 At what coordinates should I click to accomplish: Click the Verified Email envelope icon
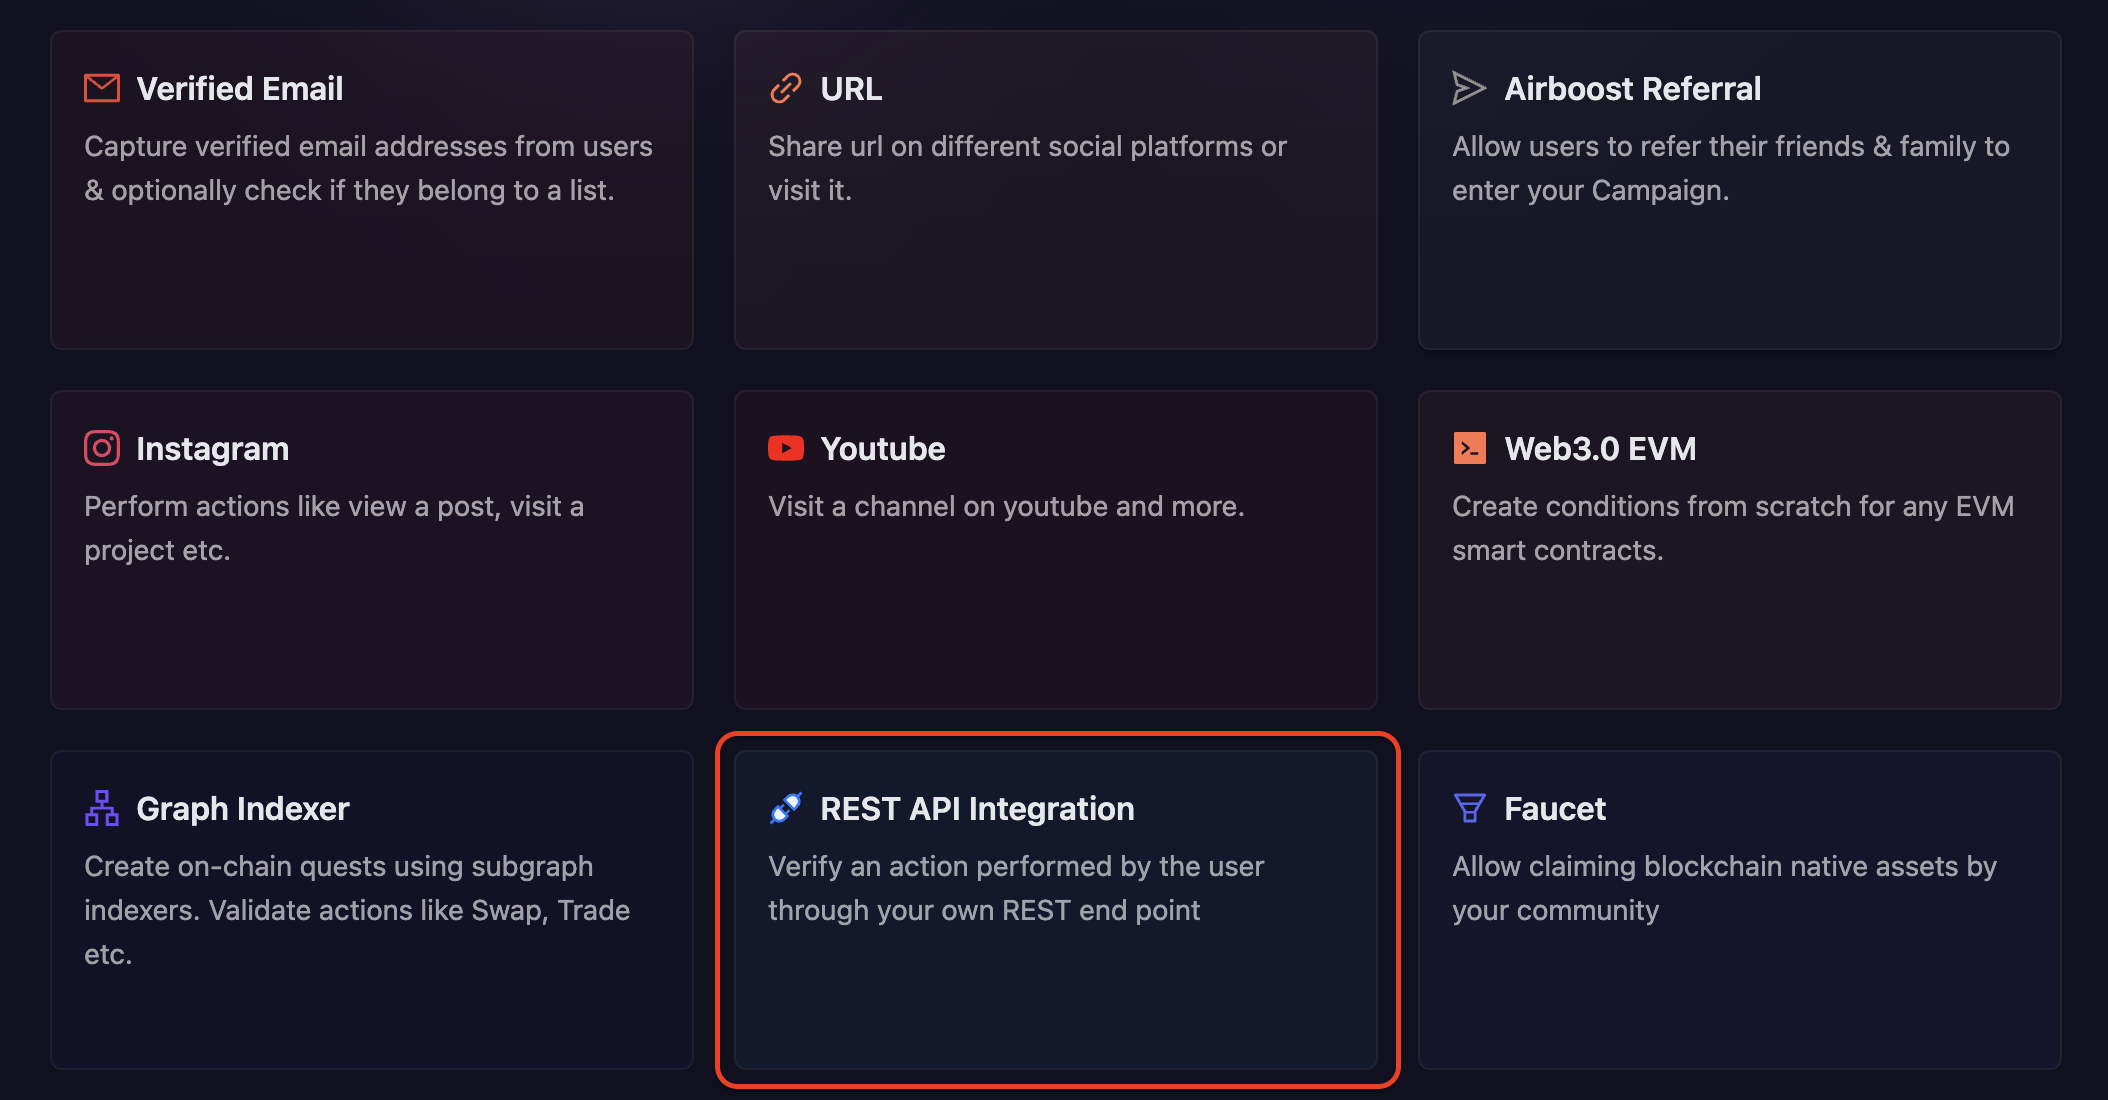pyautogui.click(x=101, y=88)
